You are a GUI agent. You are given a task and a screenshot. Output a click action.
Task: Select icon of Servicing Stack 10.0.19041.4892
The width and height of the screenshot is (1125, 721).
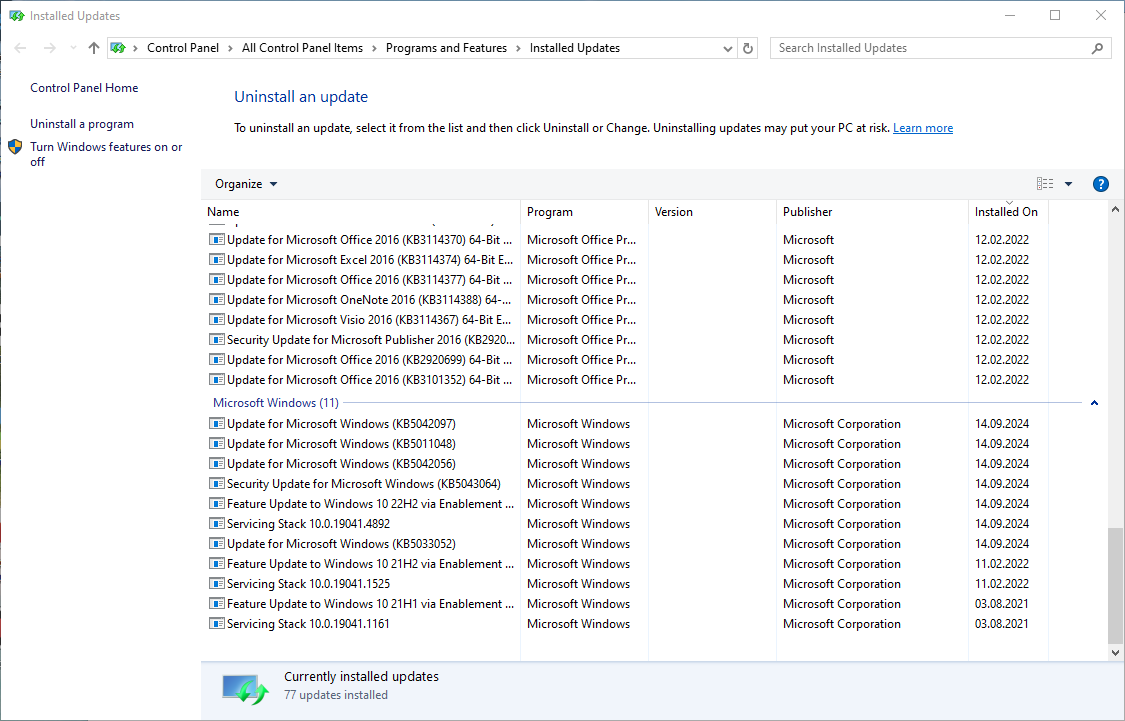point(217,524)
